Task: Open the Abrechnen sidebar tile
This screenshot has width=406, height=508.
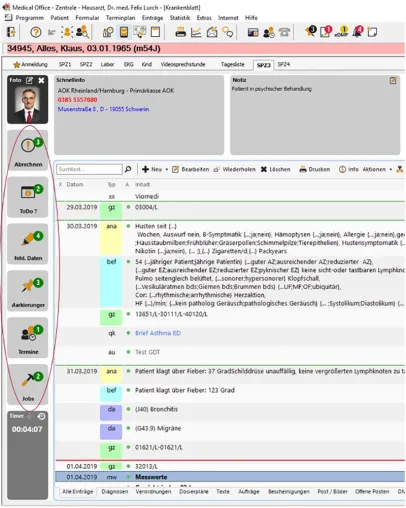Action: tap(28, 150)
